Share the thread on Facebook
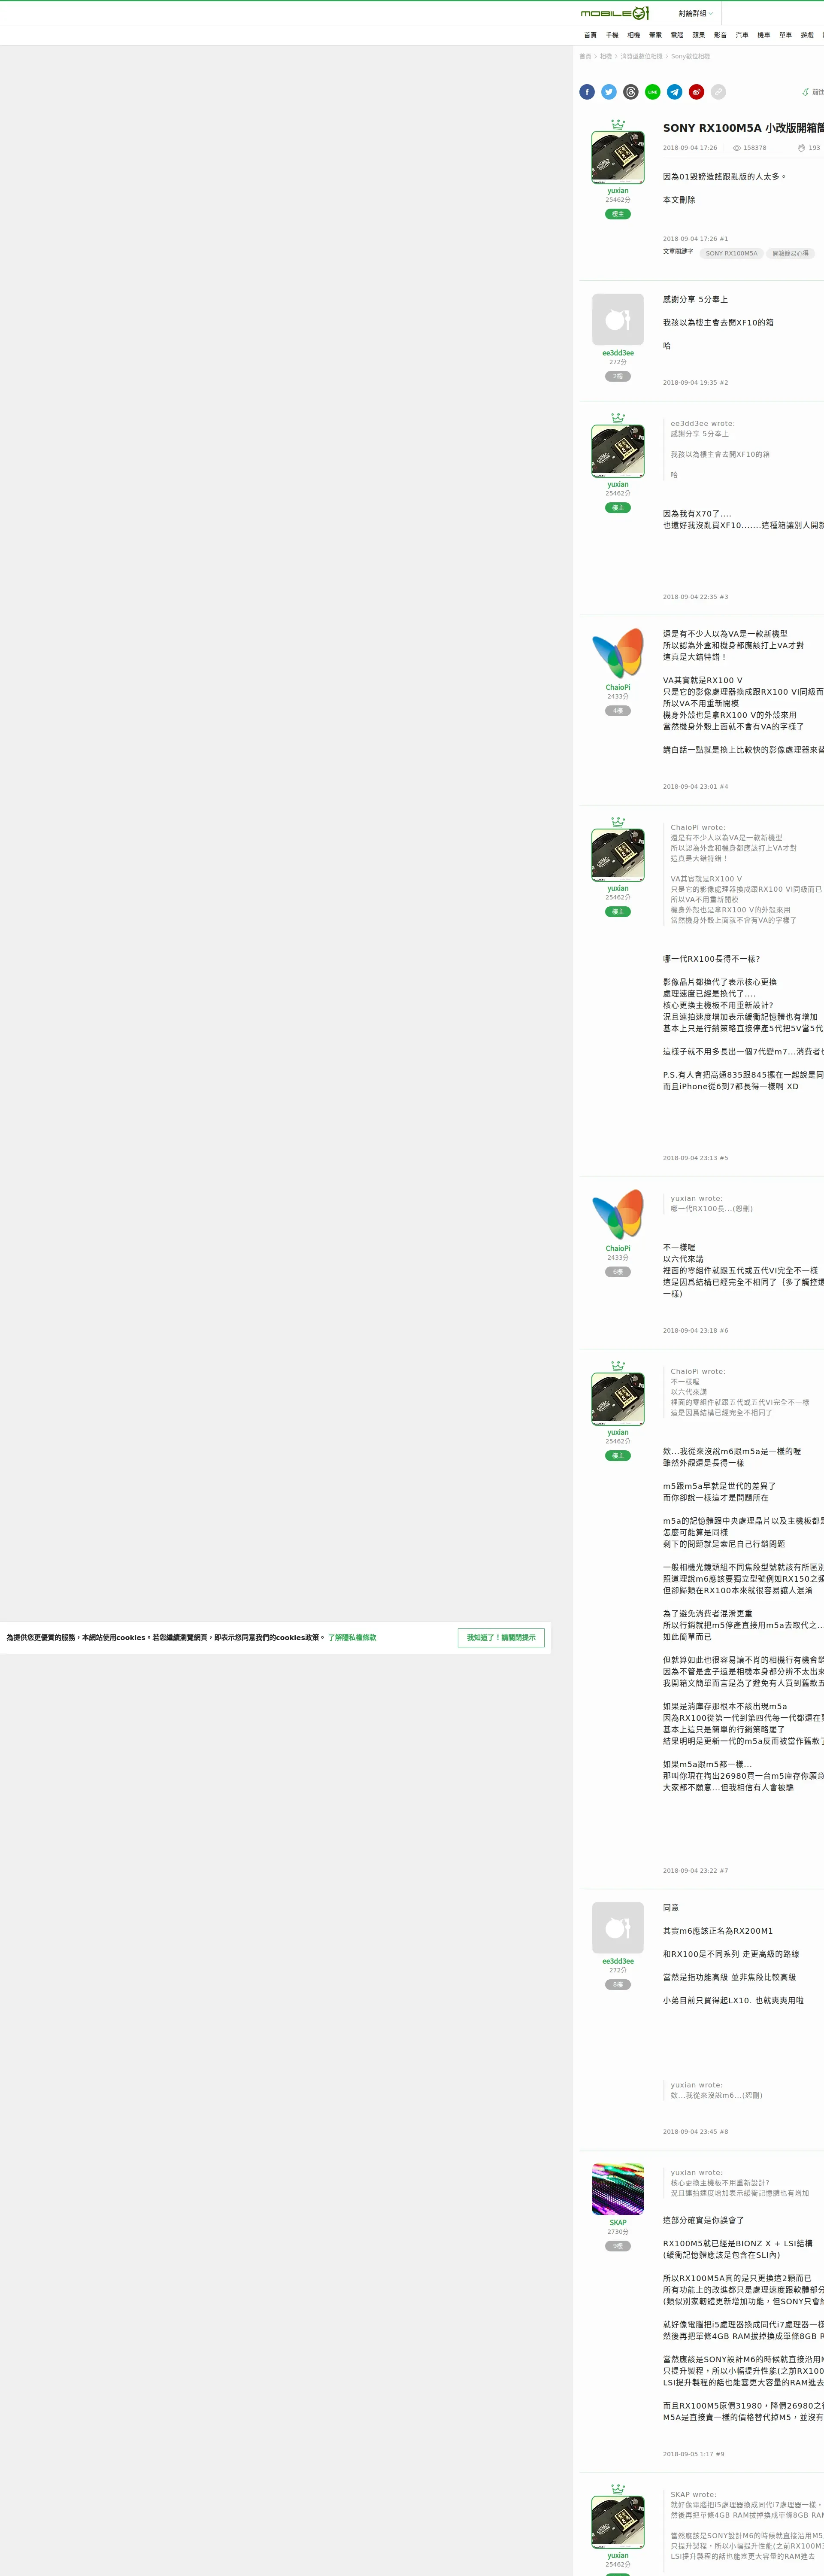The height and width of the screenshot is (2576, 824). pos(587,92)
